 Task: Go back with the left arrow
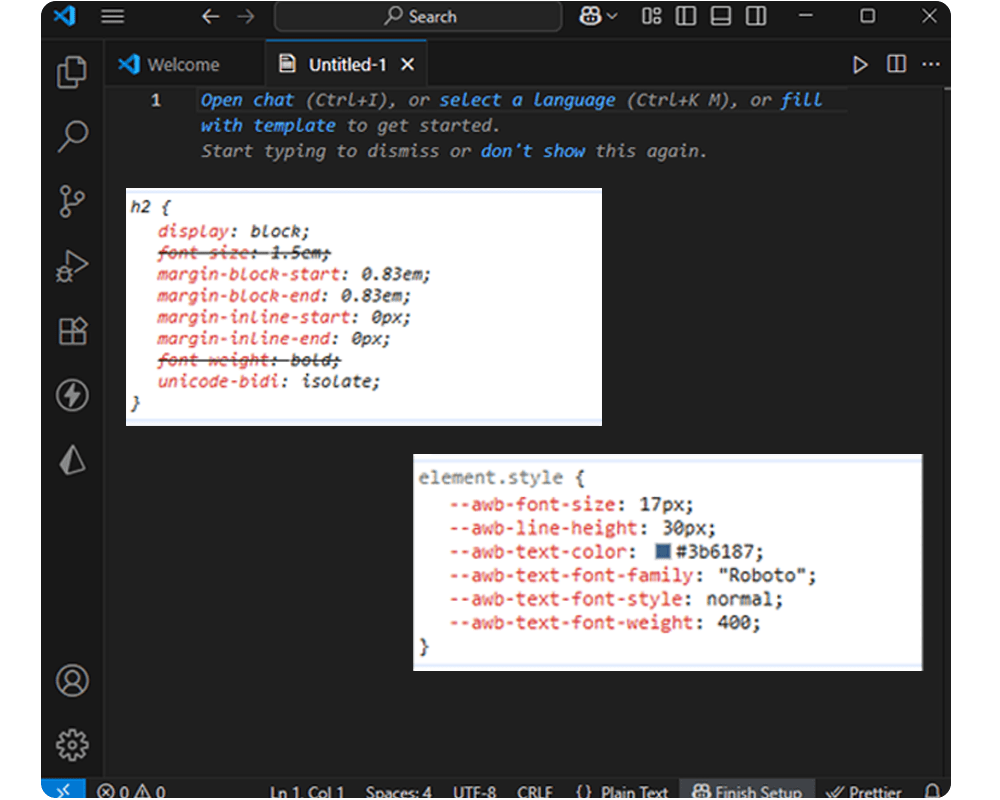click(210, 16)
